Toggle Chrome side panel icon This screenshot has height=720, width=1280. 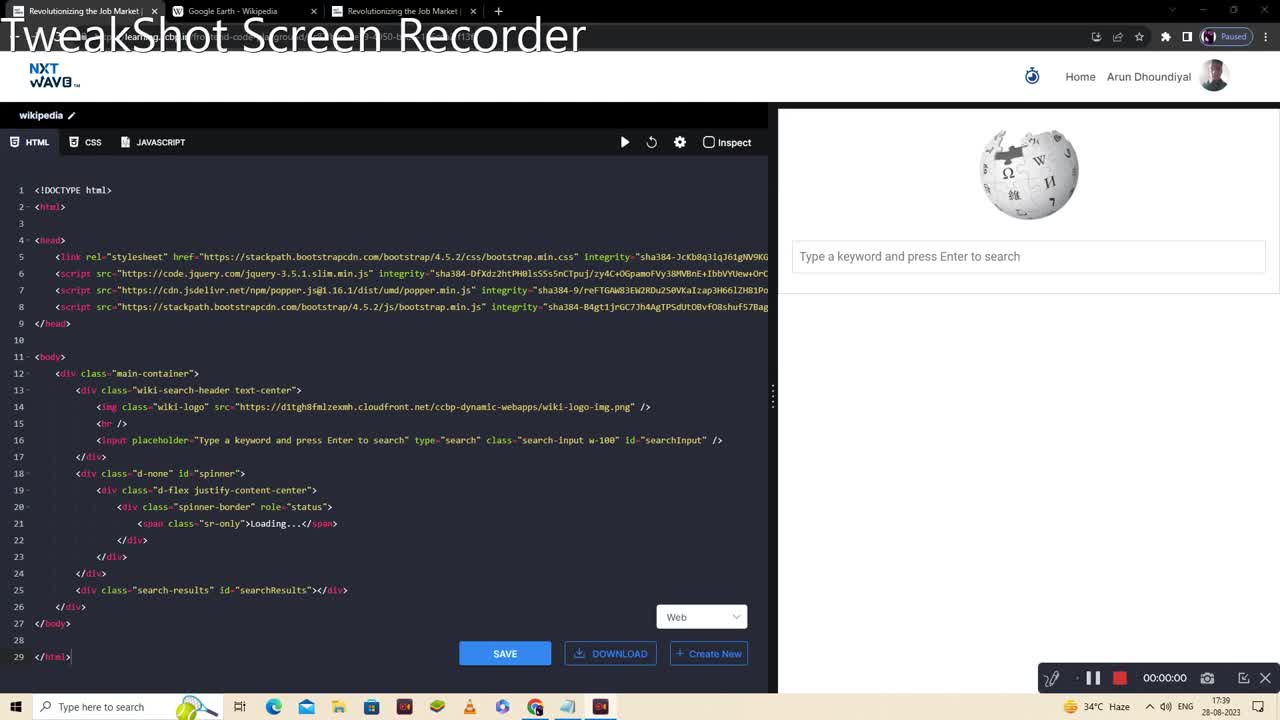point(1187,37)
